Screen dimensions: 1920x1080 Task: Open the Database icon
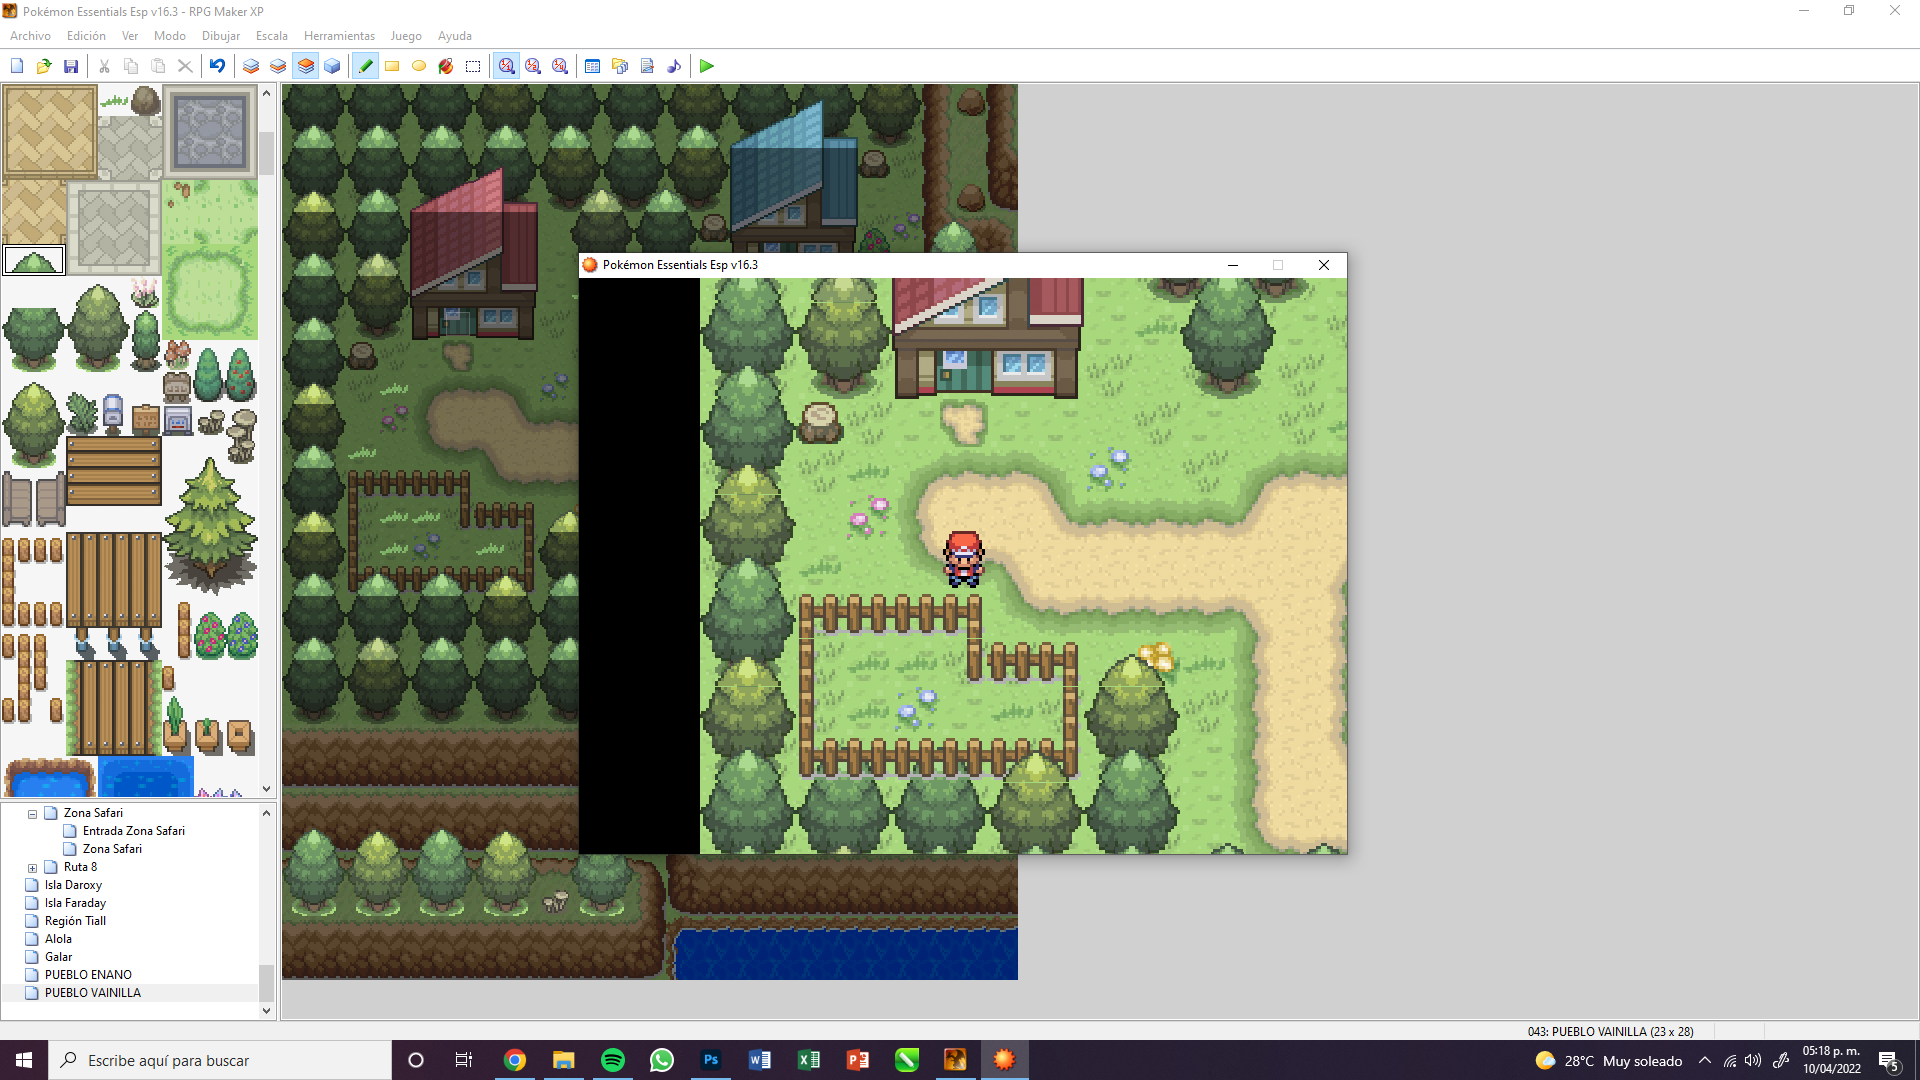tap(592, 66)
